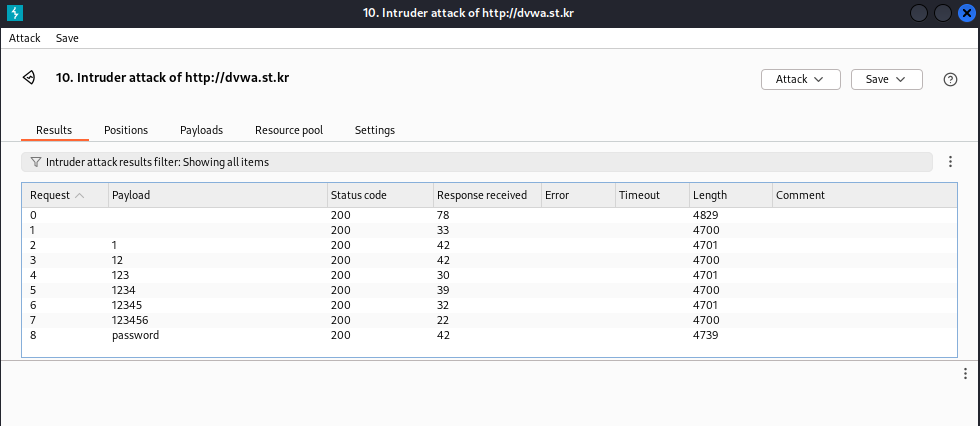This screenshot has width=980, height=426.
Task: Open the Save menu in the menu bar
Action: (67, 38)
